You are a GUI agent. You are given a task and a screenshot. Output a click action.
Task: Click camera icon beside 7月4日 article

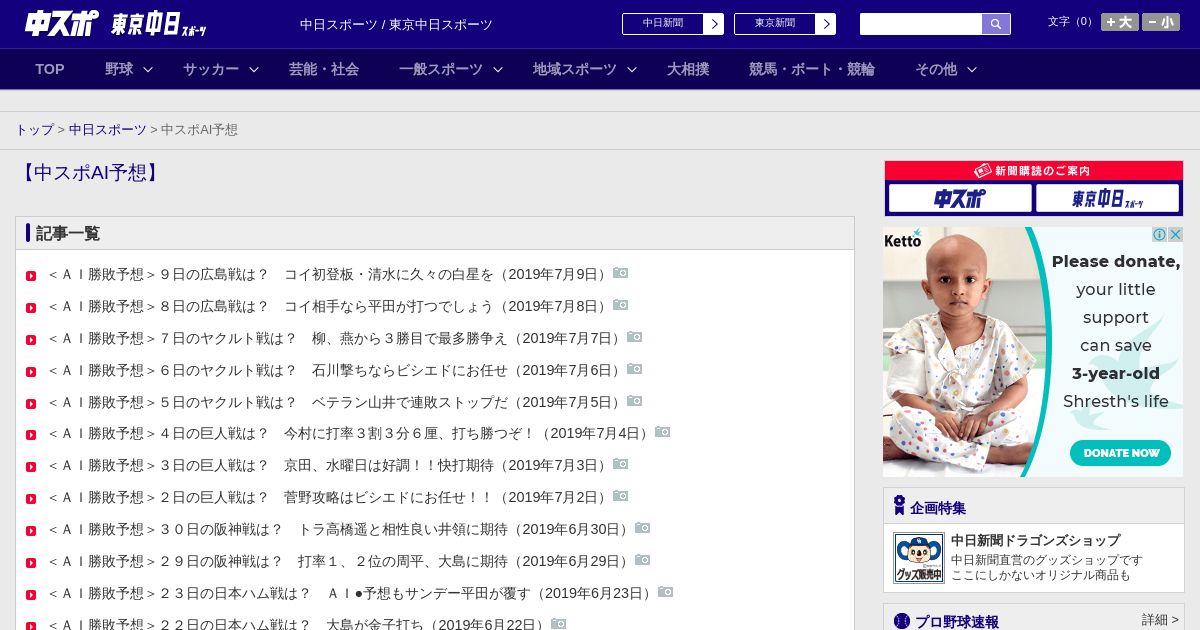point(663,432)
